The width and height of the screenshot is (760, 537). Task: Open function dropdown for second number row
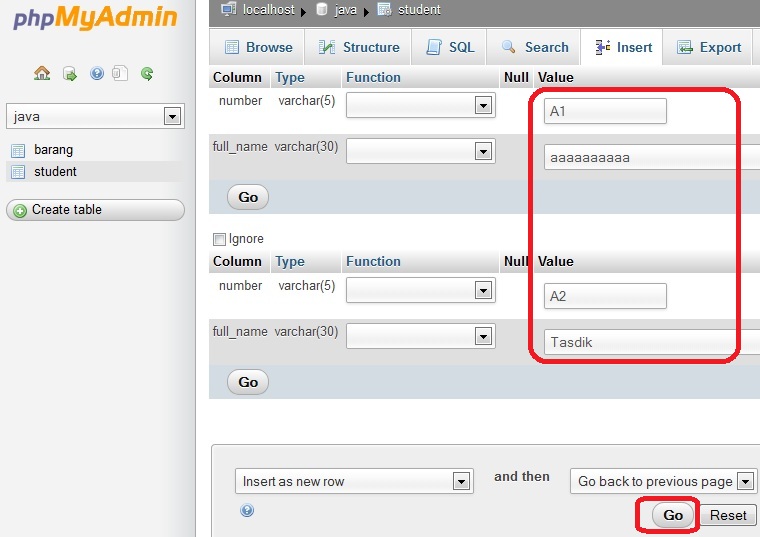click(421, 290)
